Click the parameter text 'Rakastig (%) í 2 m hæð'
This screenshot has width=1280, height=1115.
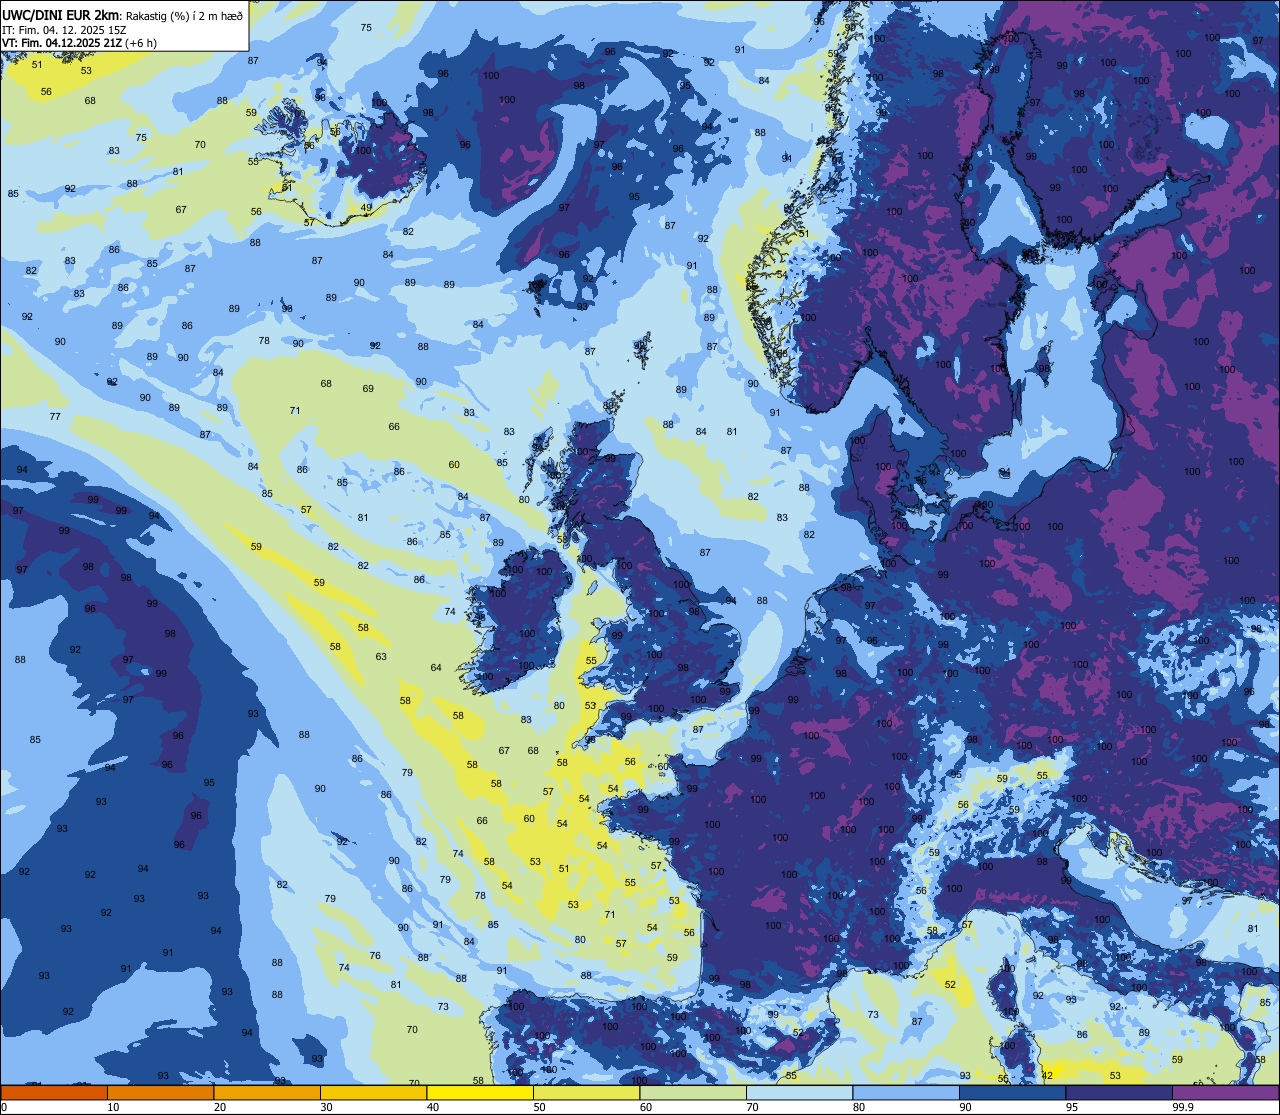click(184, 15)
